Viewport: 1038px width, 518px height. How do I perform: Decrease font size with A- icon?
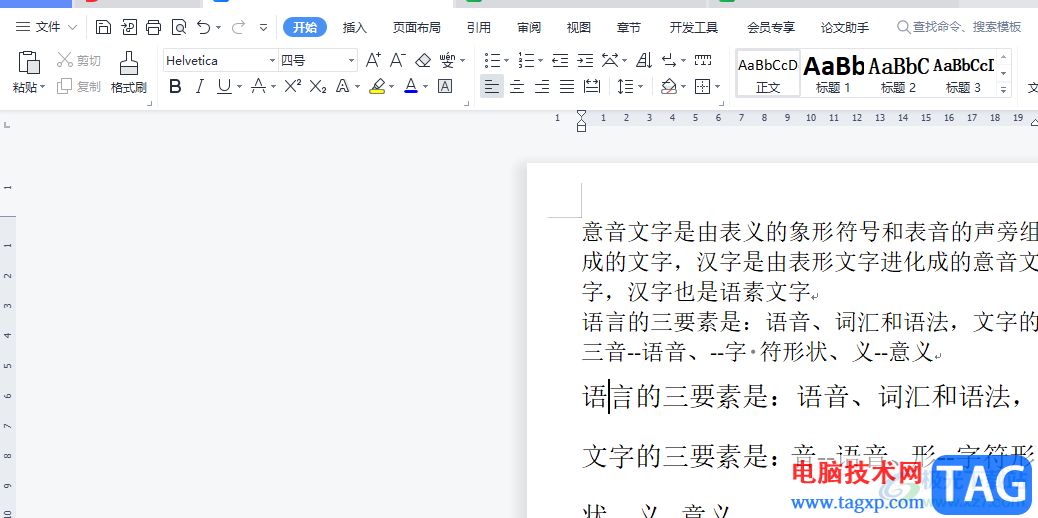click(398, 60)
